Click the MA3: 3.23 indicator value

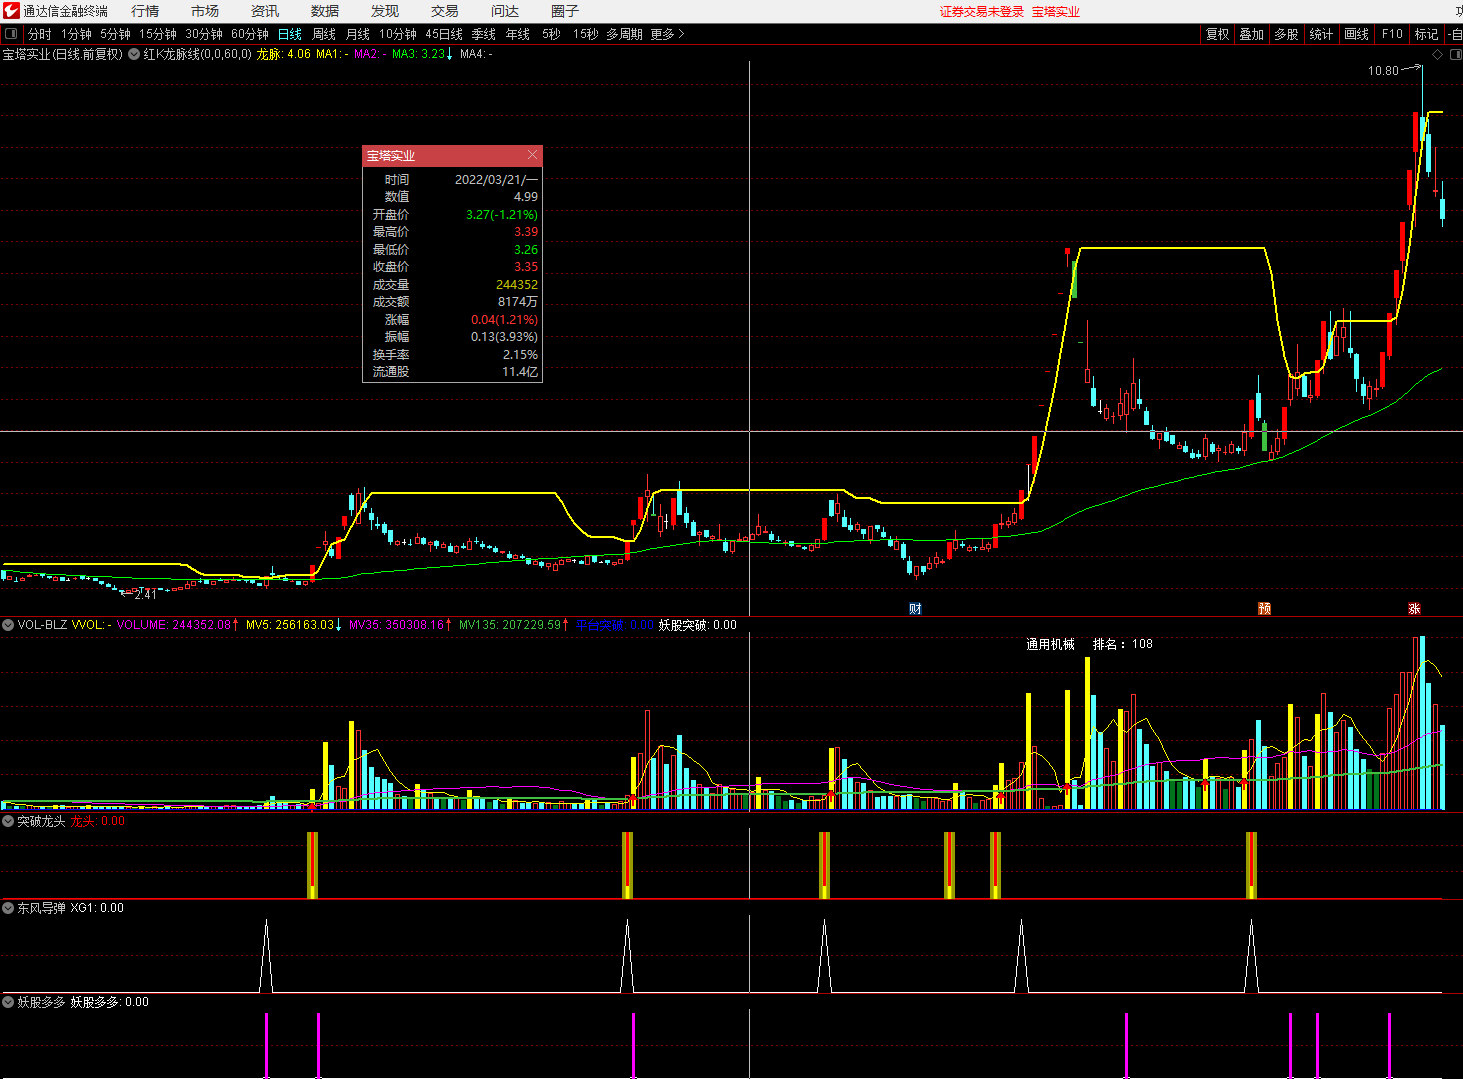tap(422, 54)
